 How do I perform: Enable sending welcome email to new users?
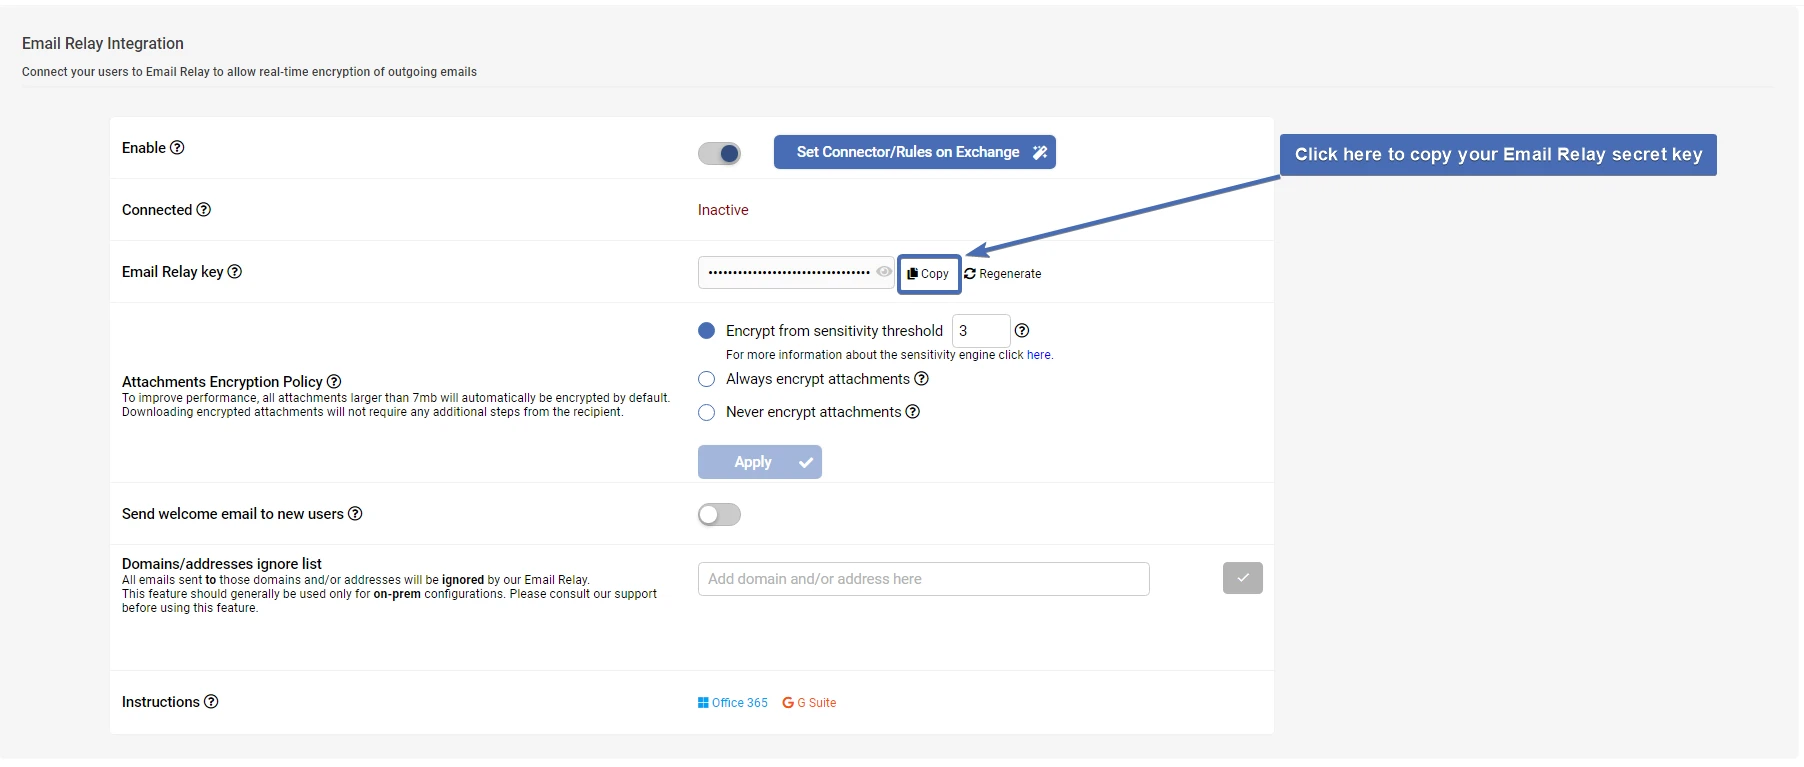pyautogui.click(x=718, y=514)
